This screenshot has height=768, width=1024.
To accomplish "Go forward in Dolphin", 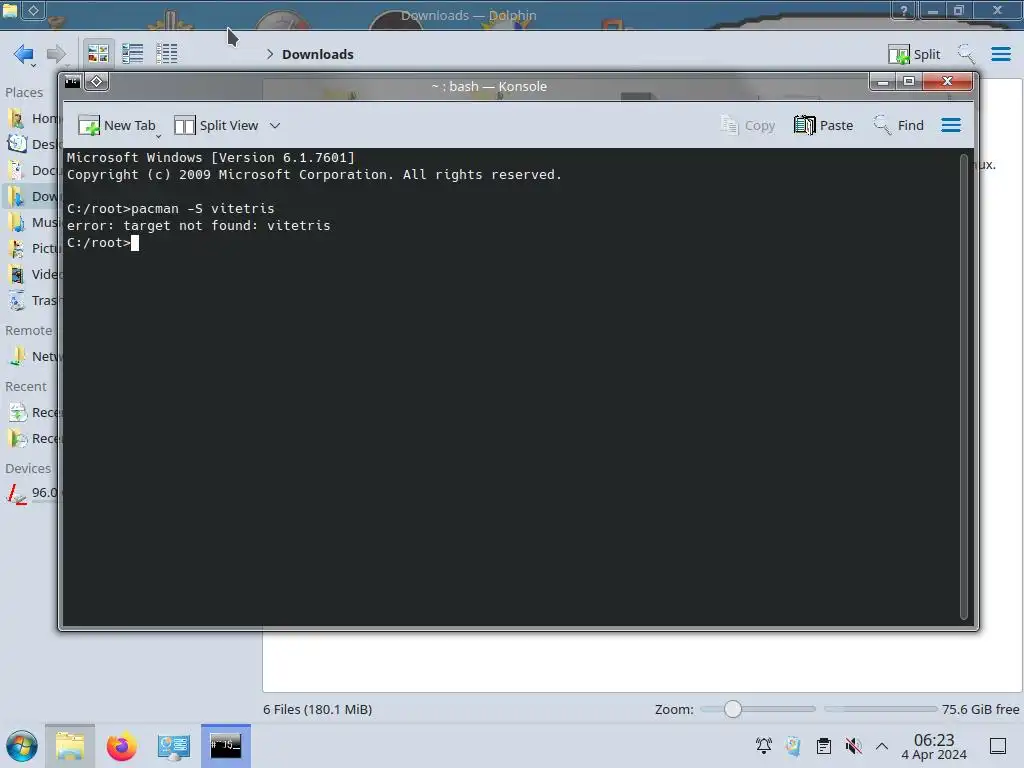I will [x=56, y=54].
